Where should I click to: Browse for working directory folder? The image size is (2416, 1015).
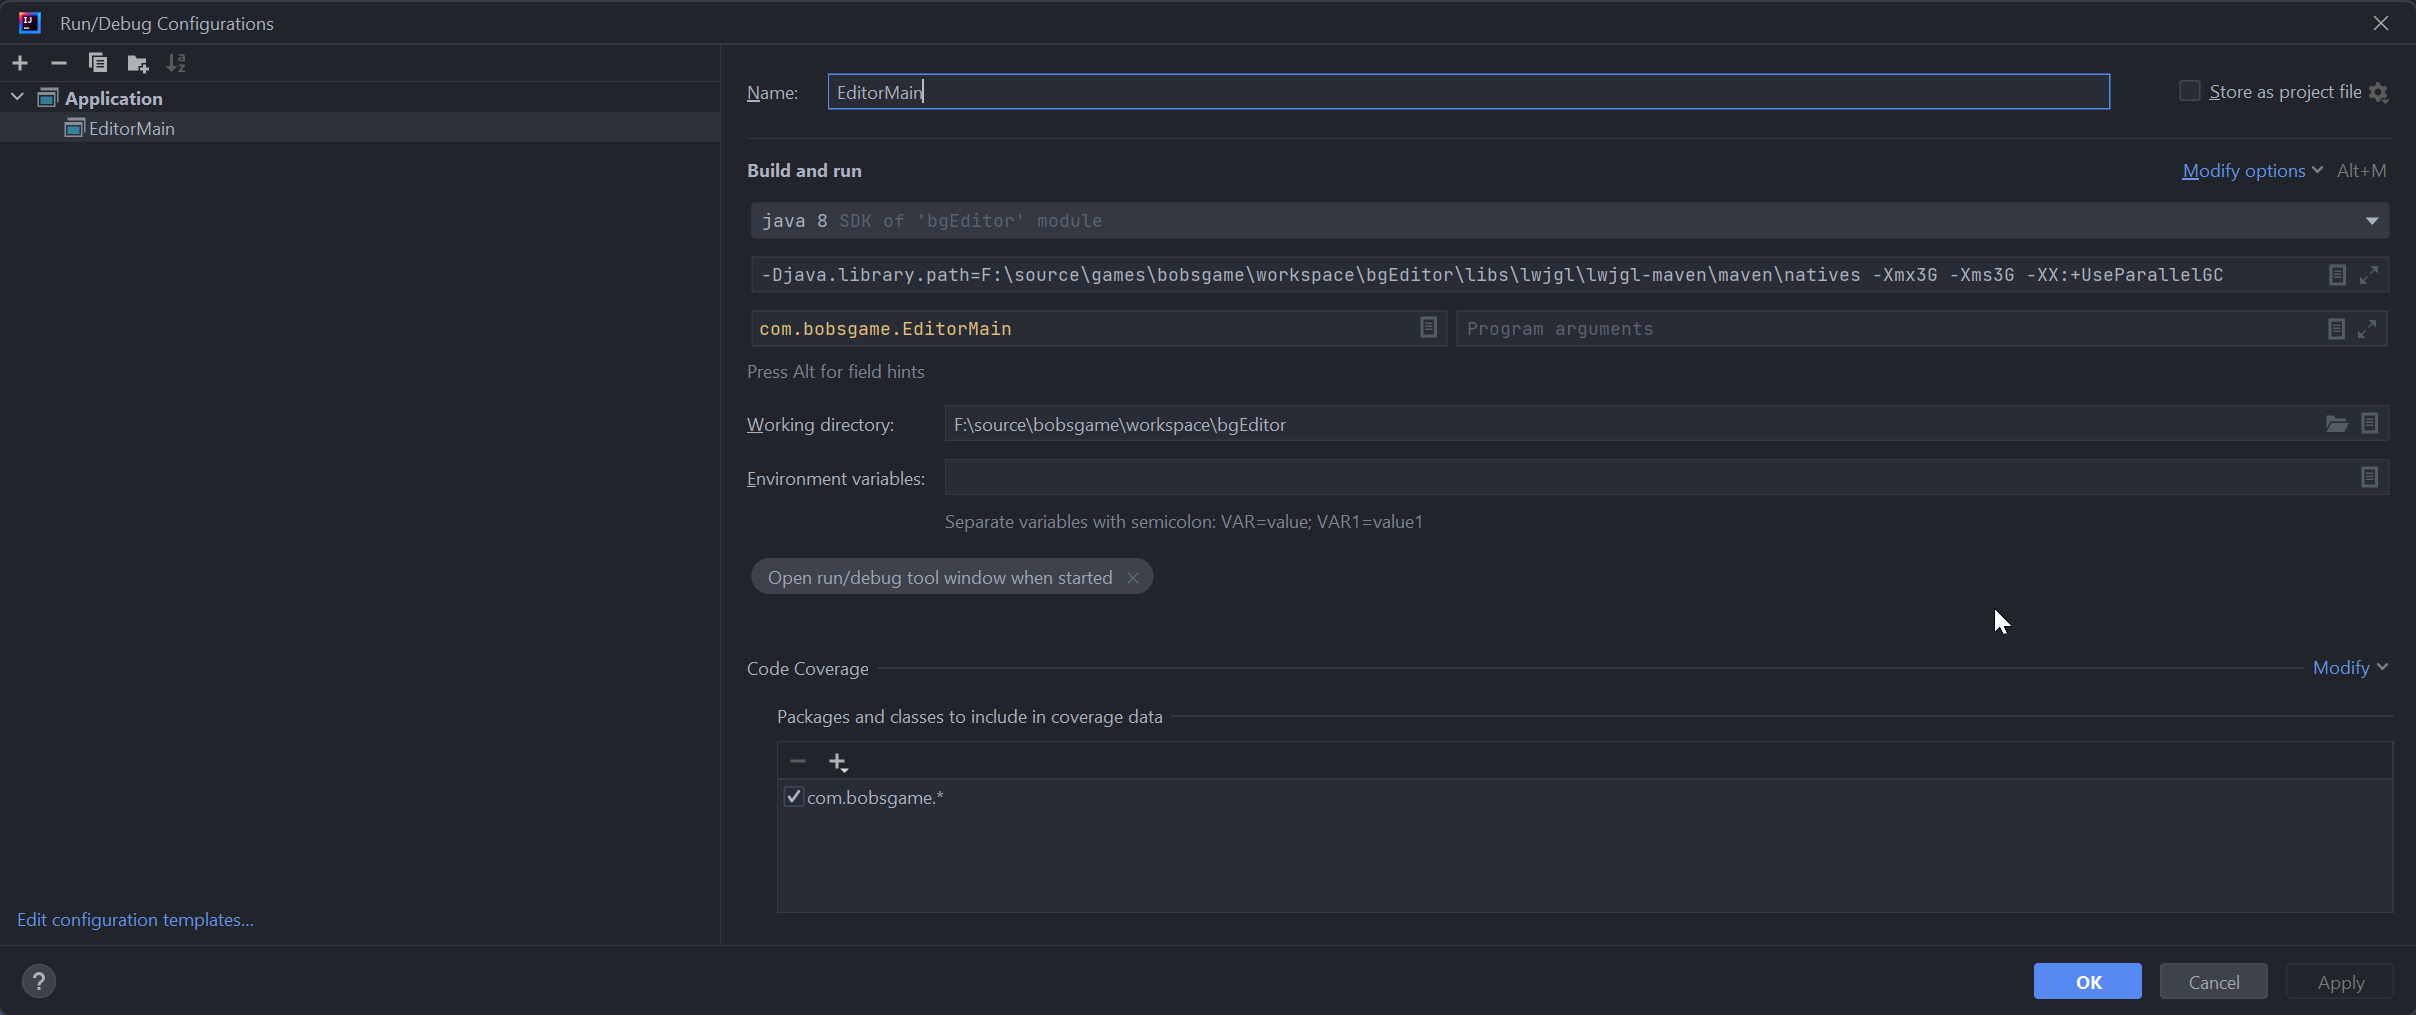2337,424
